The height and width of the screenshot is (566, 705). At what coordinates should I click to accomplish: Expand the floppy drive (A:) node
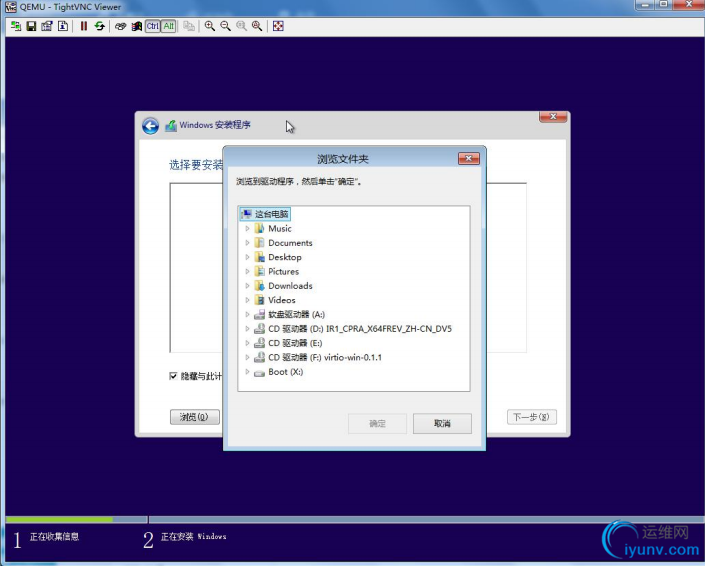[x=247, y=315]
